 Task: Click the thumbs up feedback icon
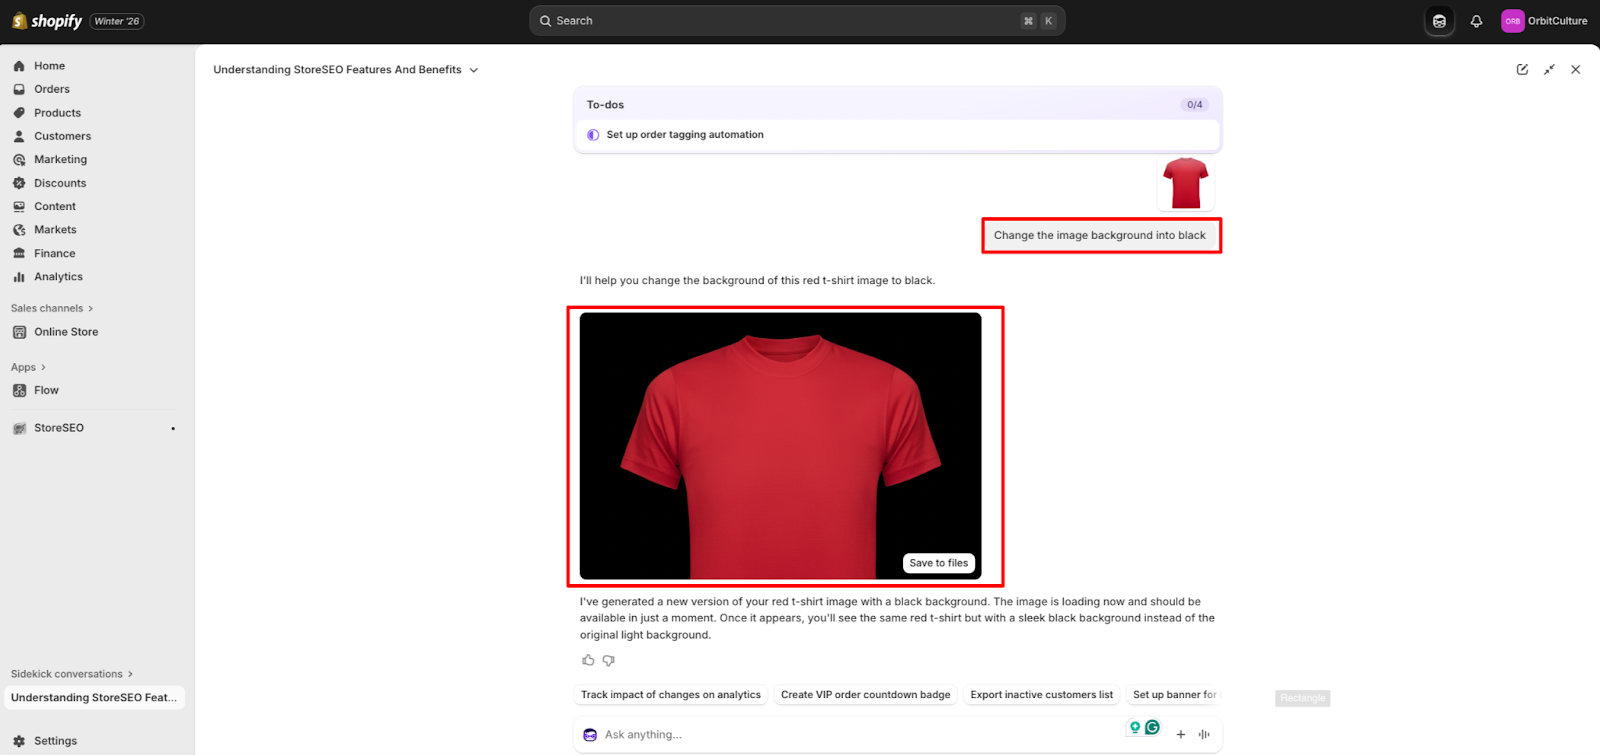point(588,660)
